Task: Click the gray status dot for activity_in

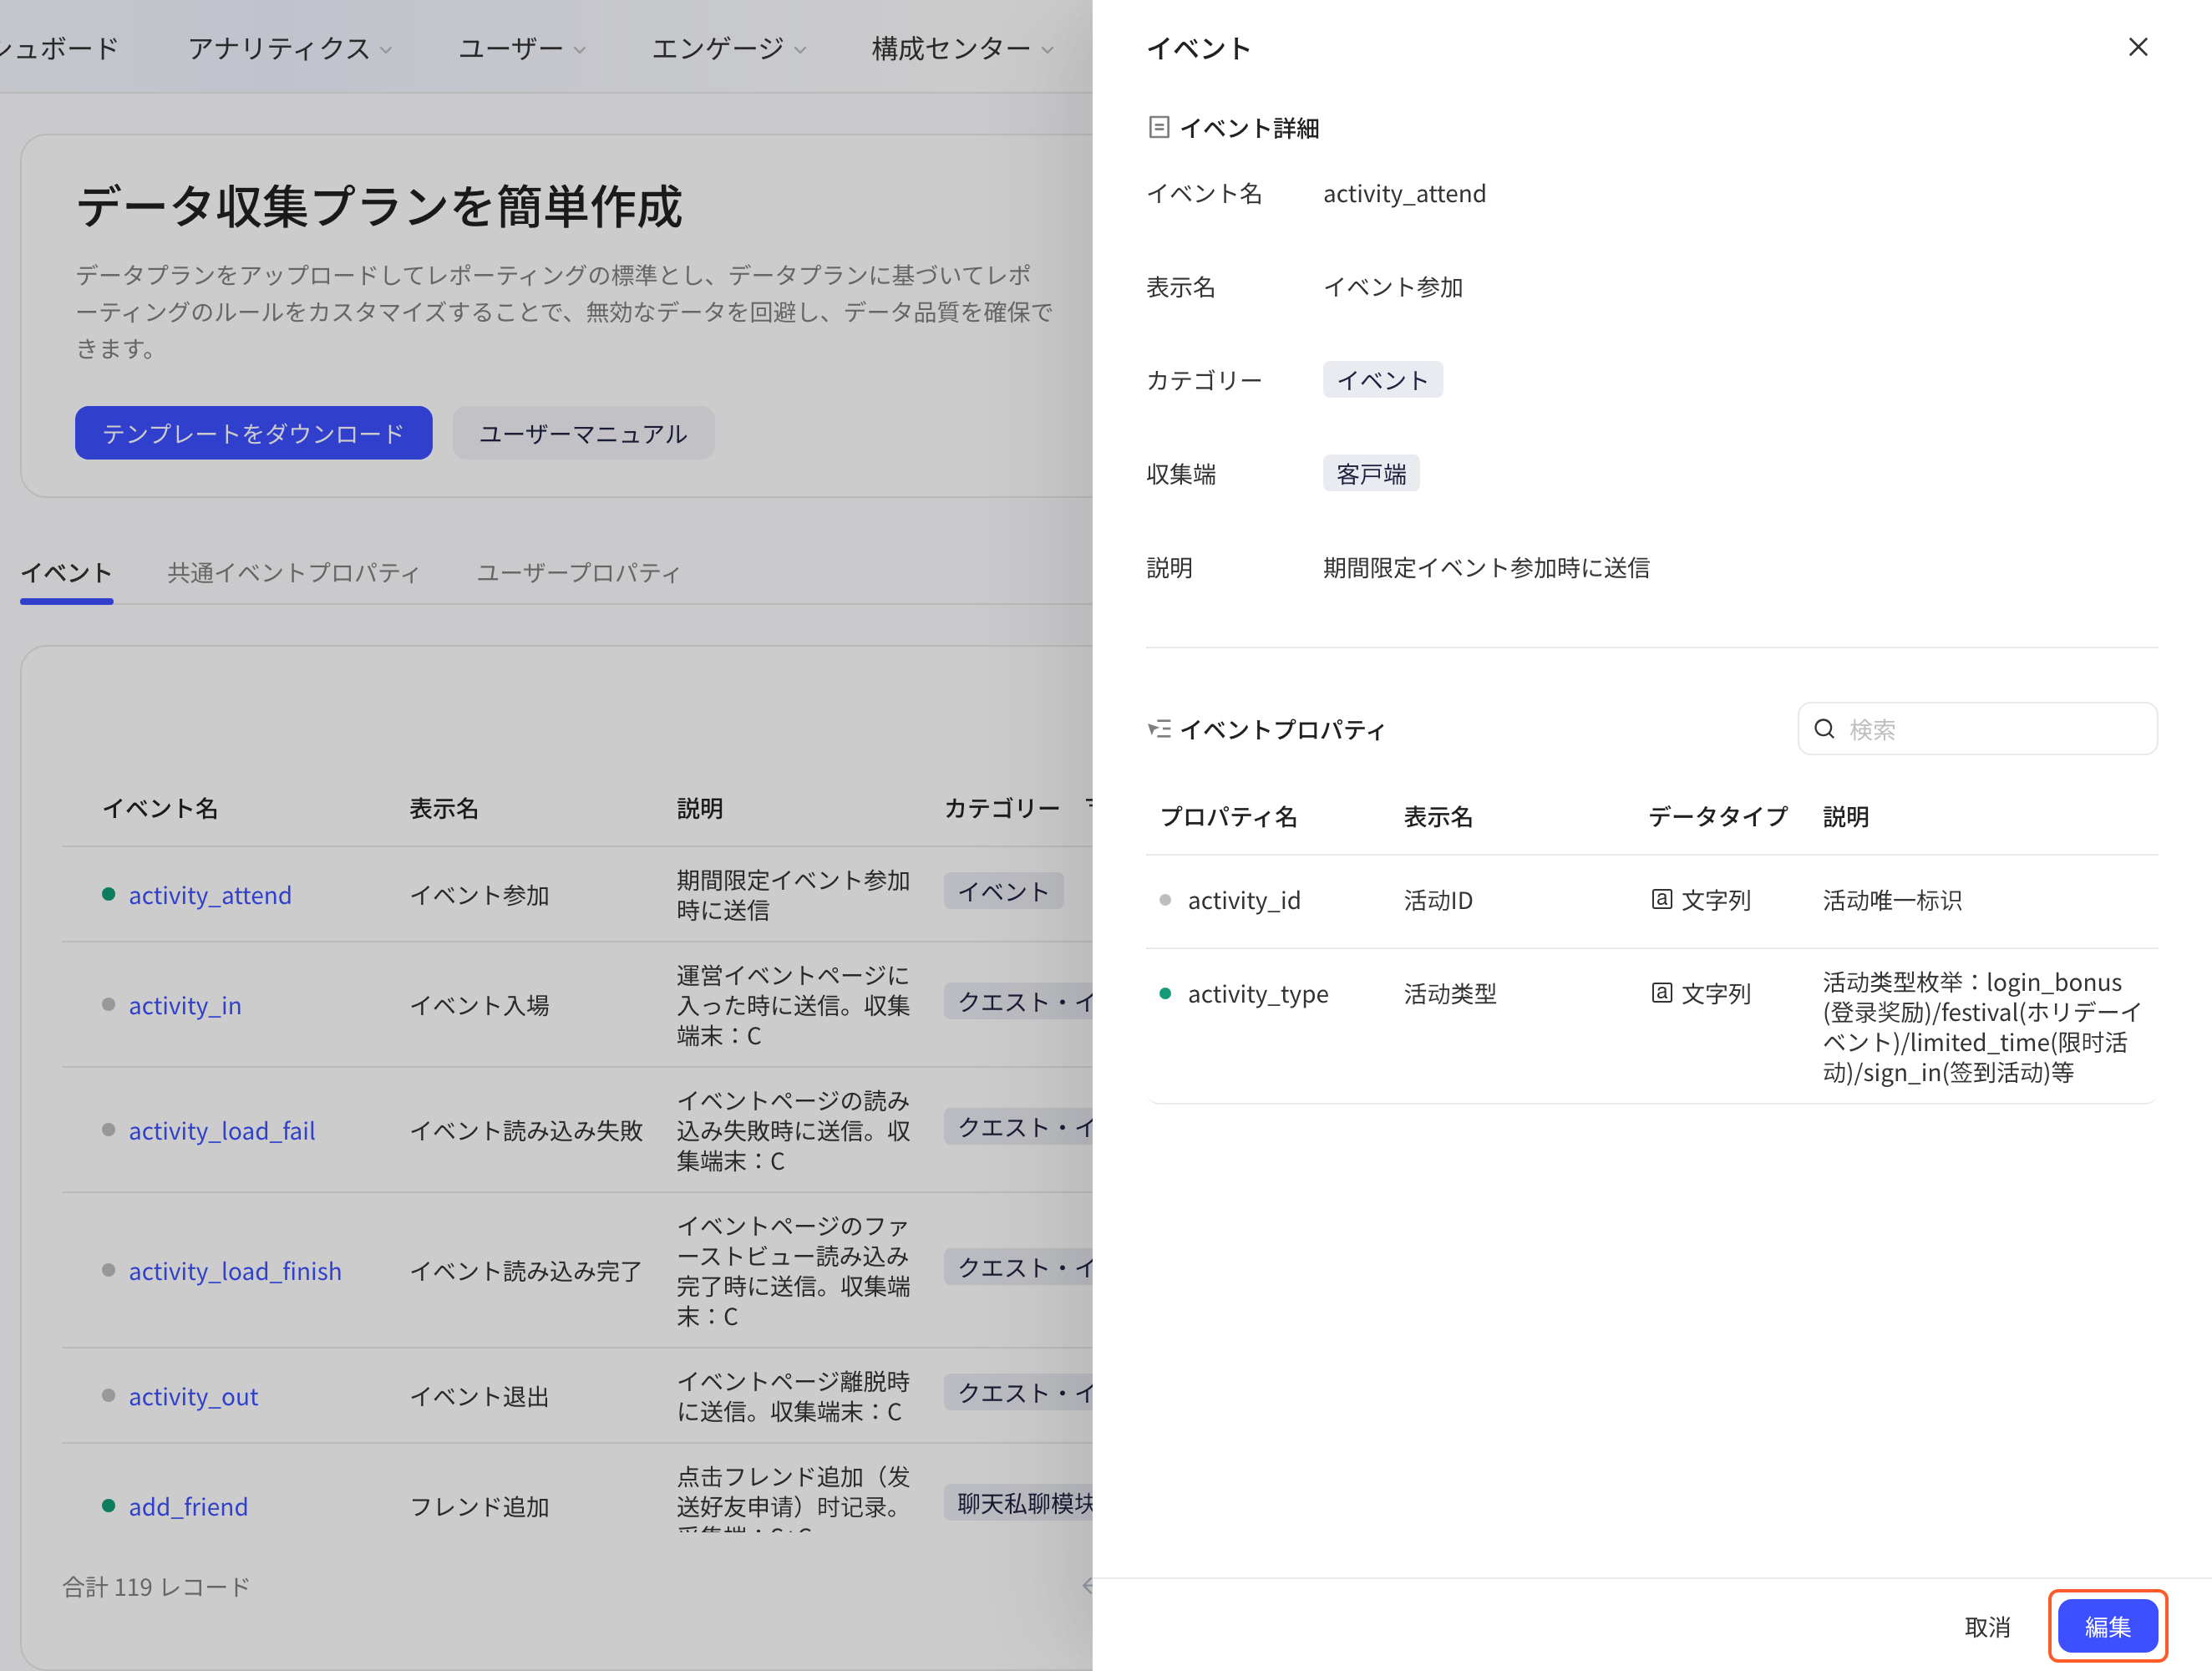Action: 108,1004
